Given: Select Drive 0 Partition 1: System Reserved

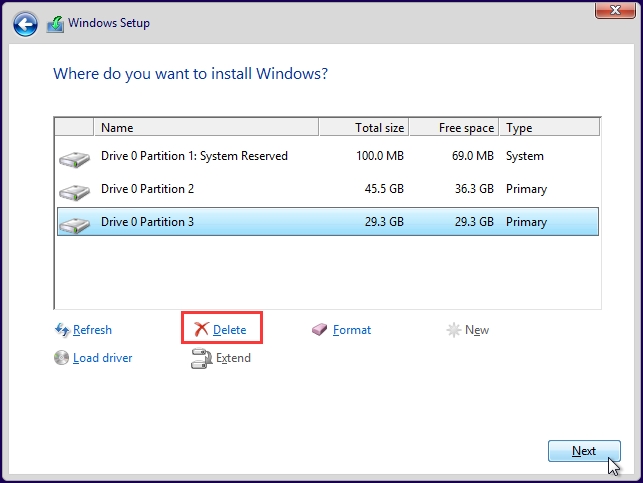Looking at the screenshot, I should [194, 156].
